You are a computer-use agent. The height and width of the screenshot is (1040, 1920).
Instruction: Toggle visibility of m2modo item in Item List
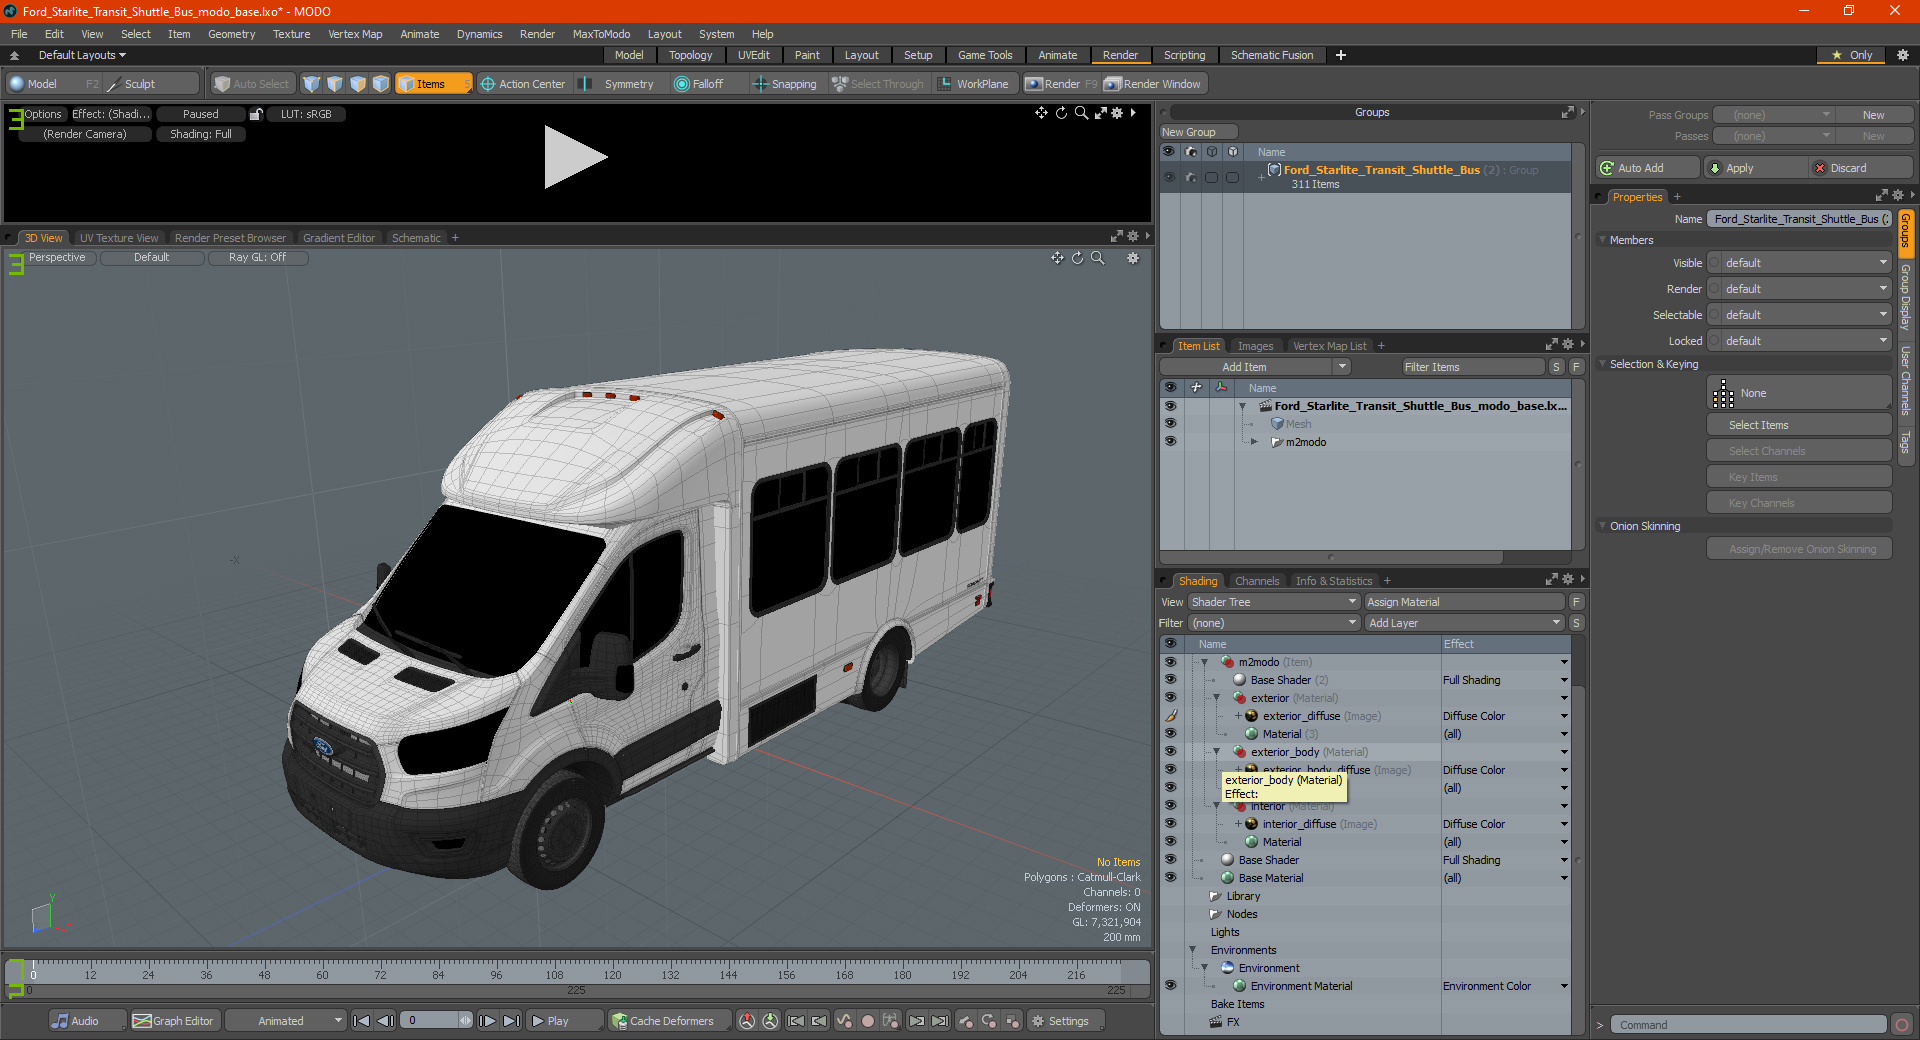(x=1170, y=442)
